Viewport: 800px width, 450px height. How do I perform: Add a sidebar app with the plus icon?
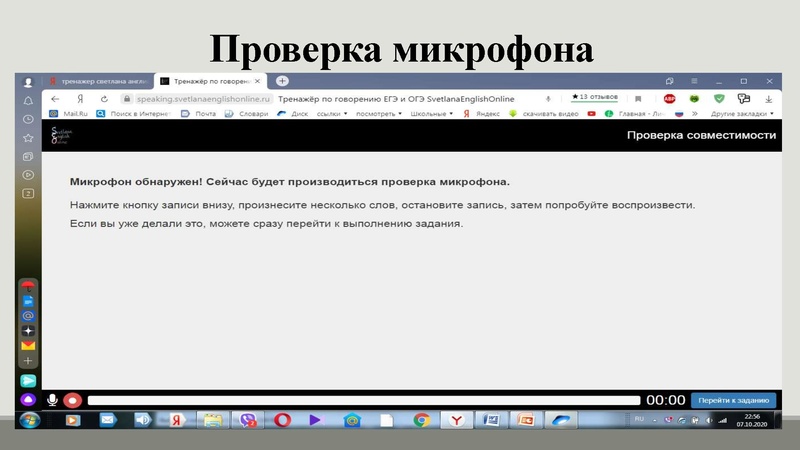tap(28, 361)
